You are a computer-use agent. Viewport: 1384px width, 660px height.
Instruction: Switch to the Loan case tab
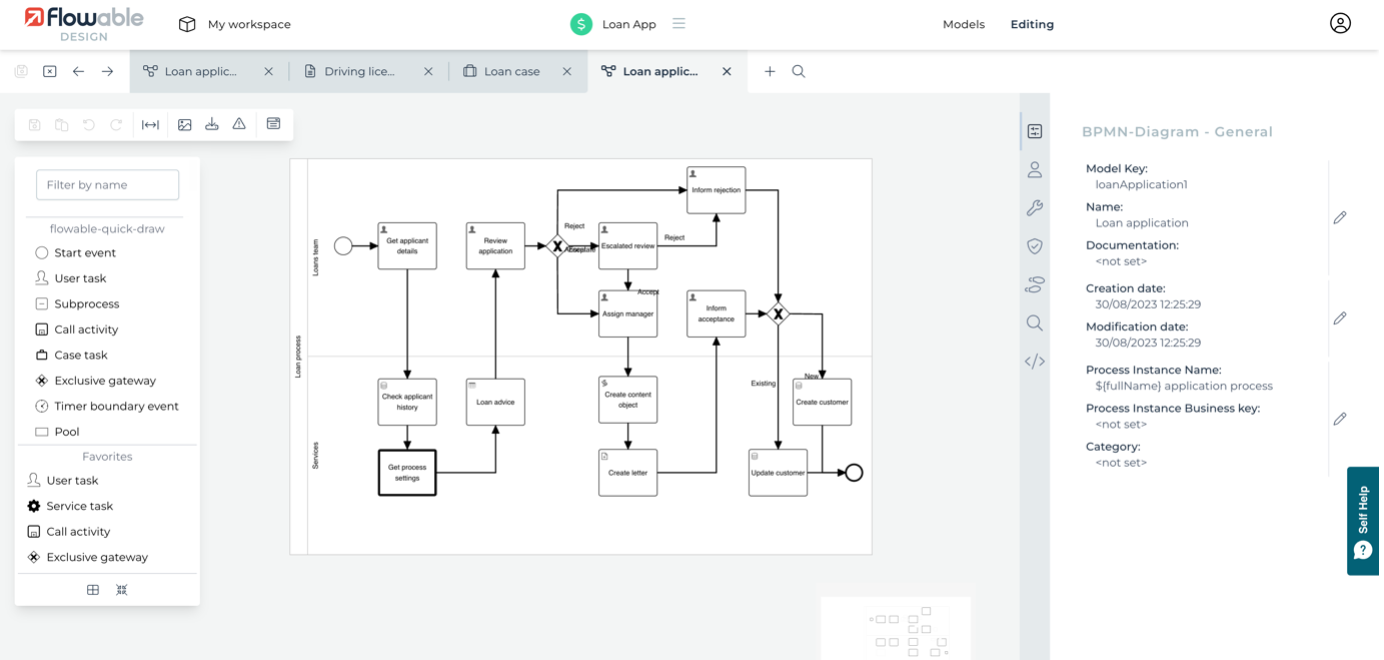coord(511,72)
